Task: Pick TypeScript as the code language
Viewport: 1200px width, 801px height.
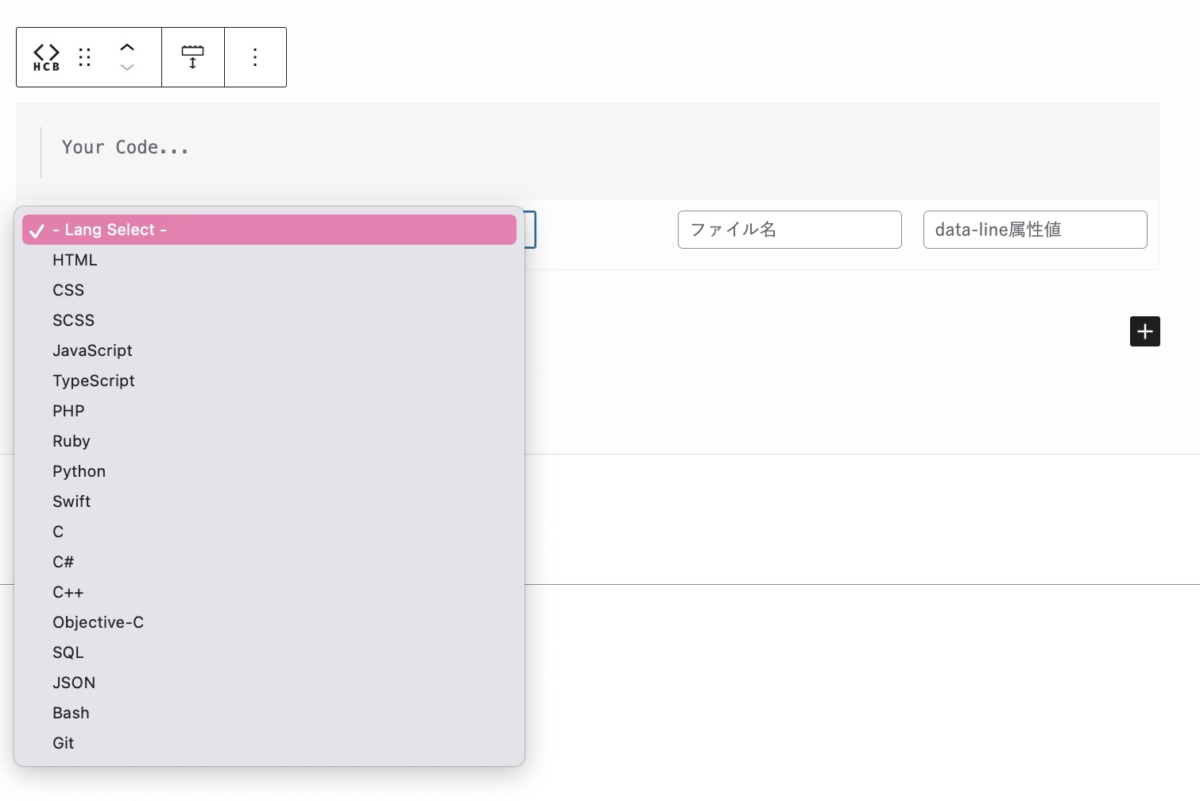Action: point(93,381)
